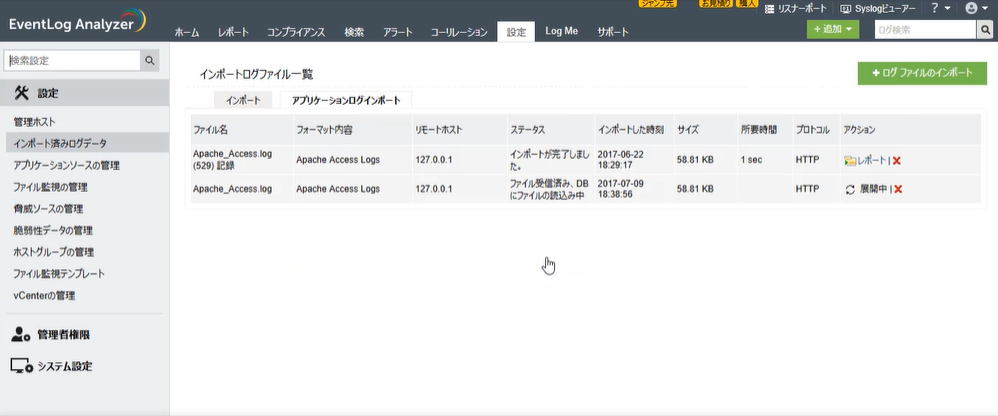Click the yellow お見積り label
The image size is (998, 416).
tap(716, 3)
